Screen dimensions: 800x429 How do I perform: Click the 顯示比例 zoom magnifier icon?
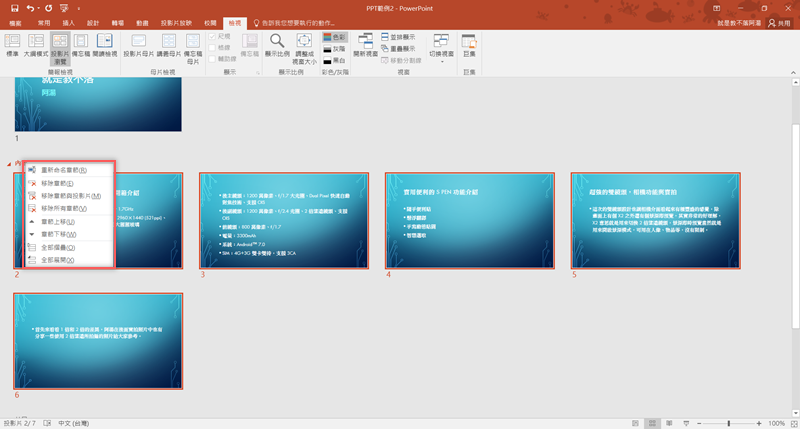(276, 46)
